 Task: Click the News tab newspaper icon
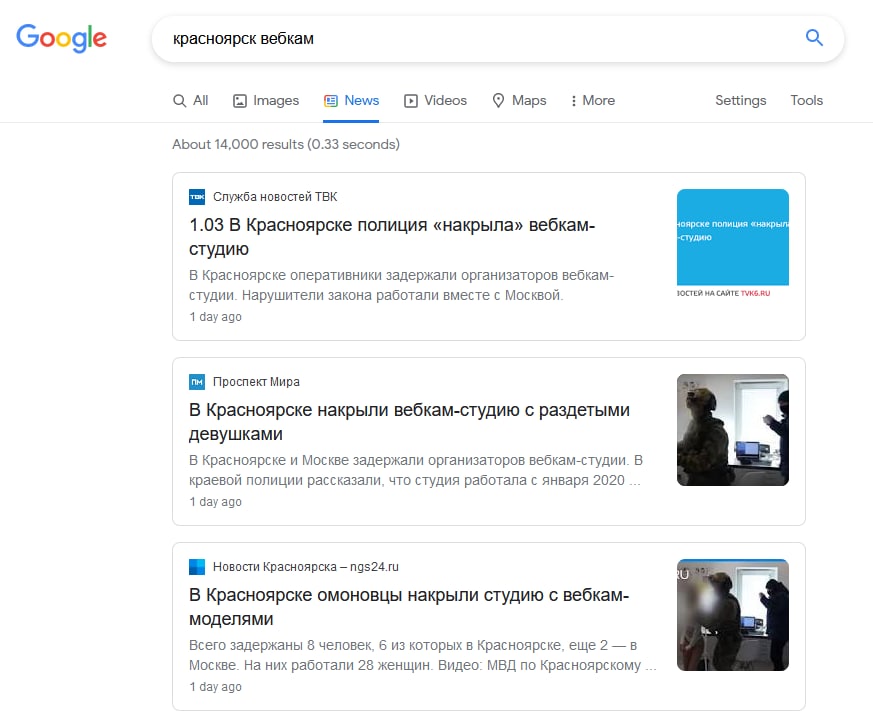(331, 101)
